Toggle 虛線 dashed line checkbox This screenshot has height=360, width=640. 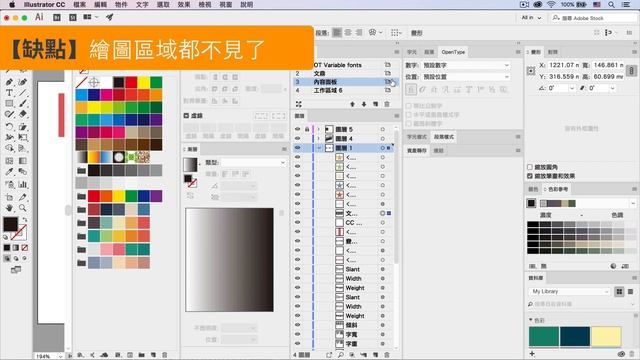(186, 116)
